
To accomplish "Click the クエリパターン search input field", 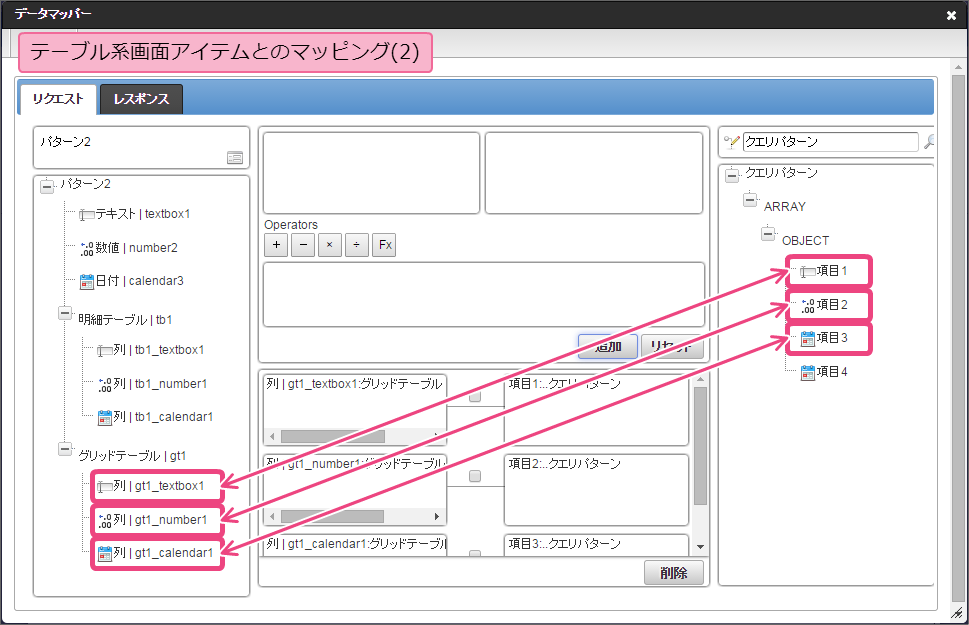I will [831, 142].
